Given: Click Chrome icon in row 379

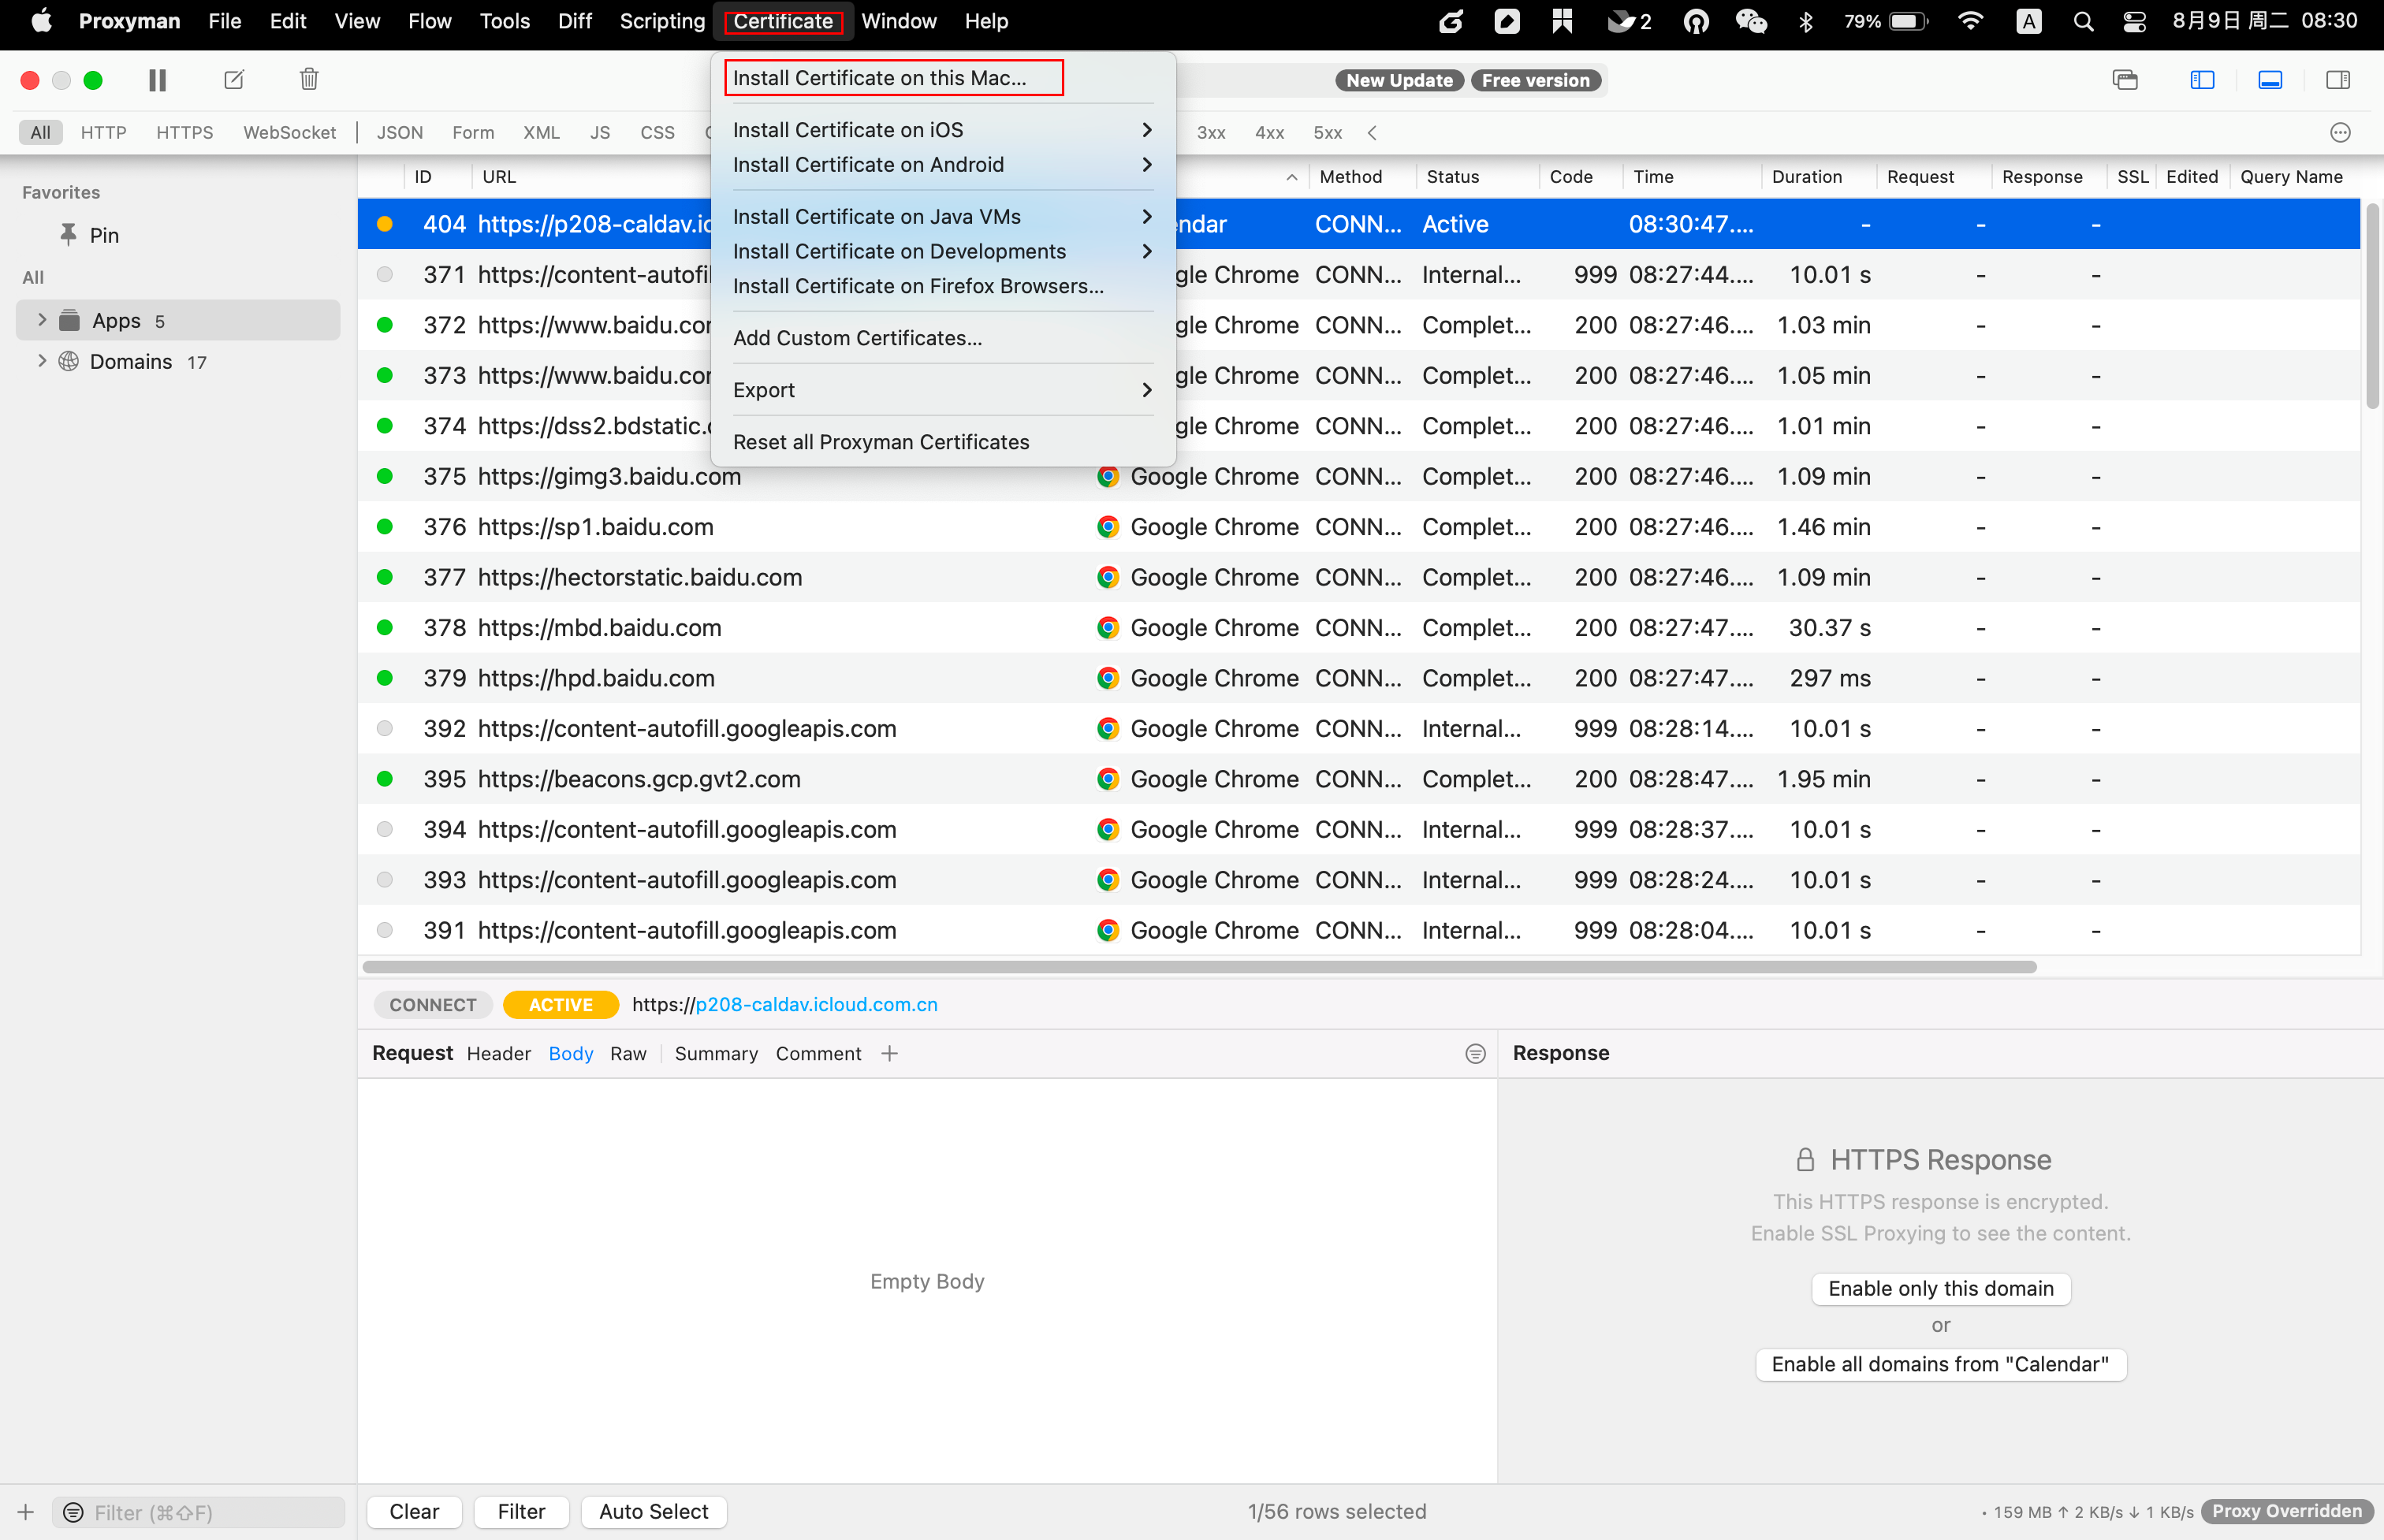Looking at the screenshot, I should (1107, 678).
